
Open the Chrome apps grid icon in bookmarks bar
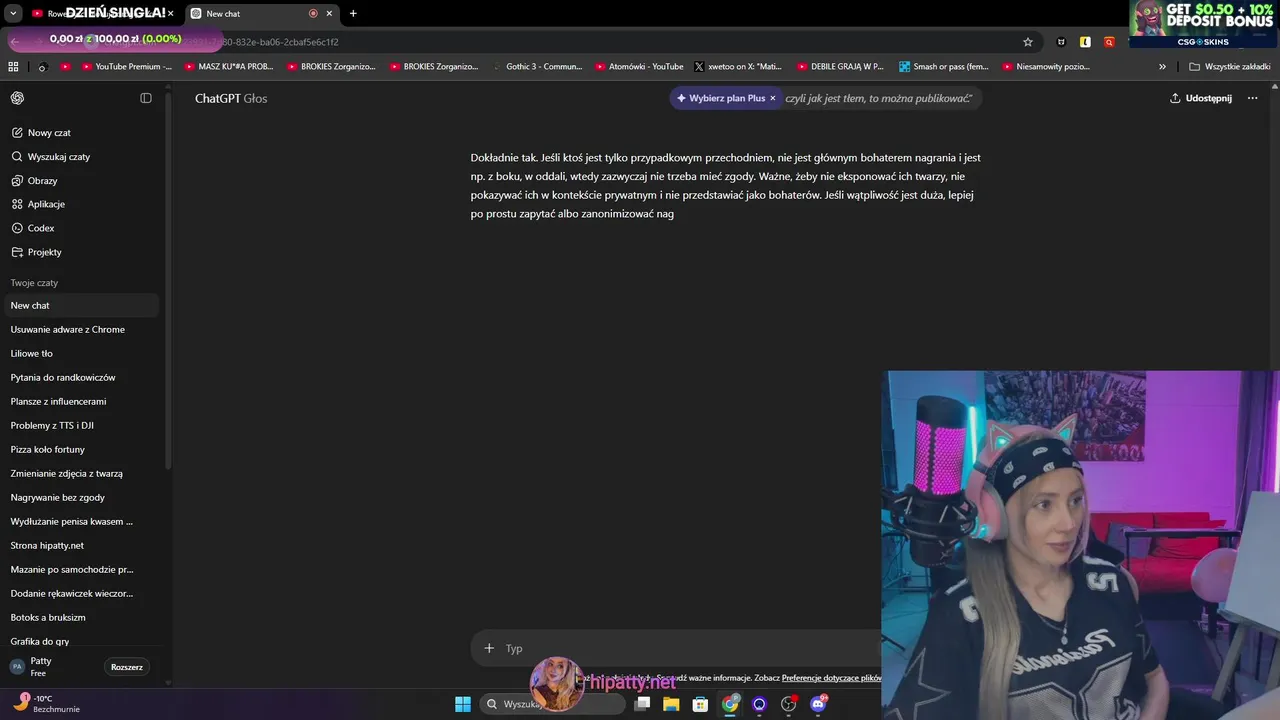click(x=13, y=67)
